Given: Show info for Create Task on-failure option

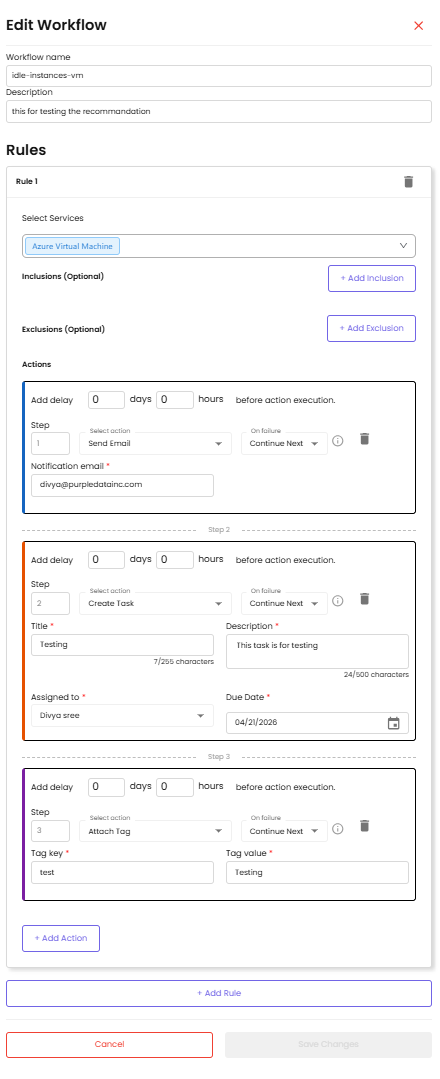Looking at the screenshot, I should [x=337, y=601].
